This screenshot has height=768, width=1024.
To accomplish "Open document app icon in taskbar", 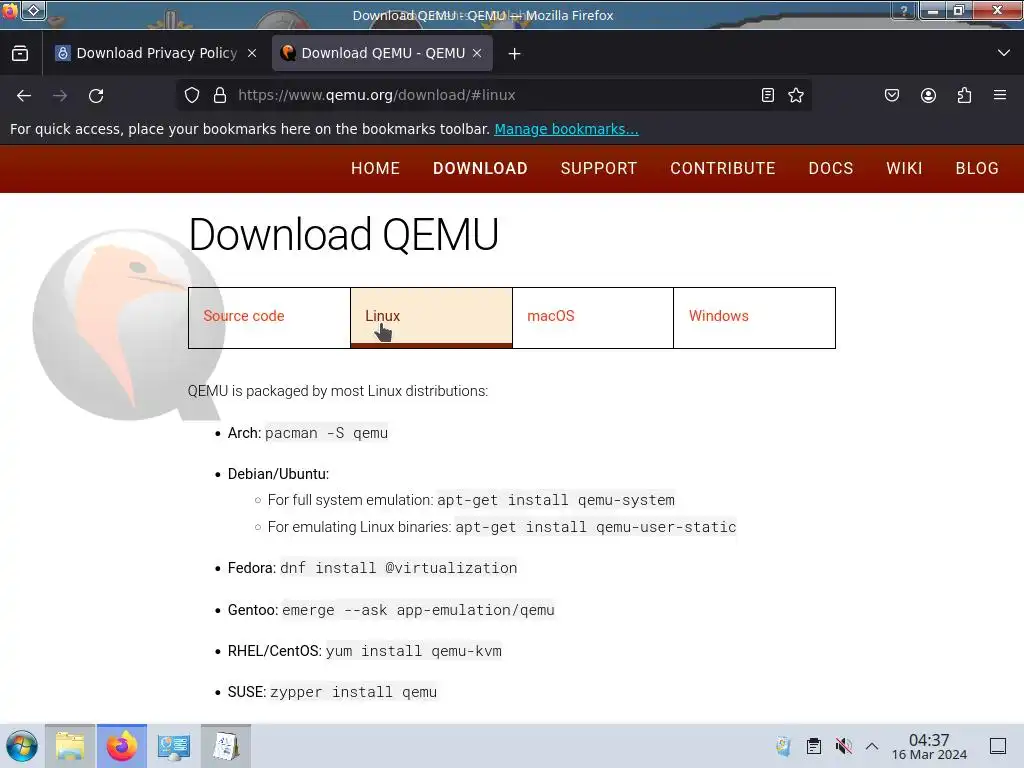I will tap(226, 746).
